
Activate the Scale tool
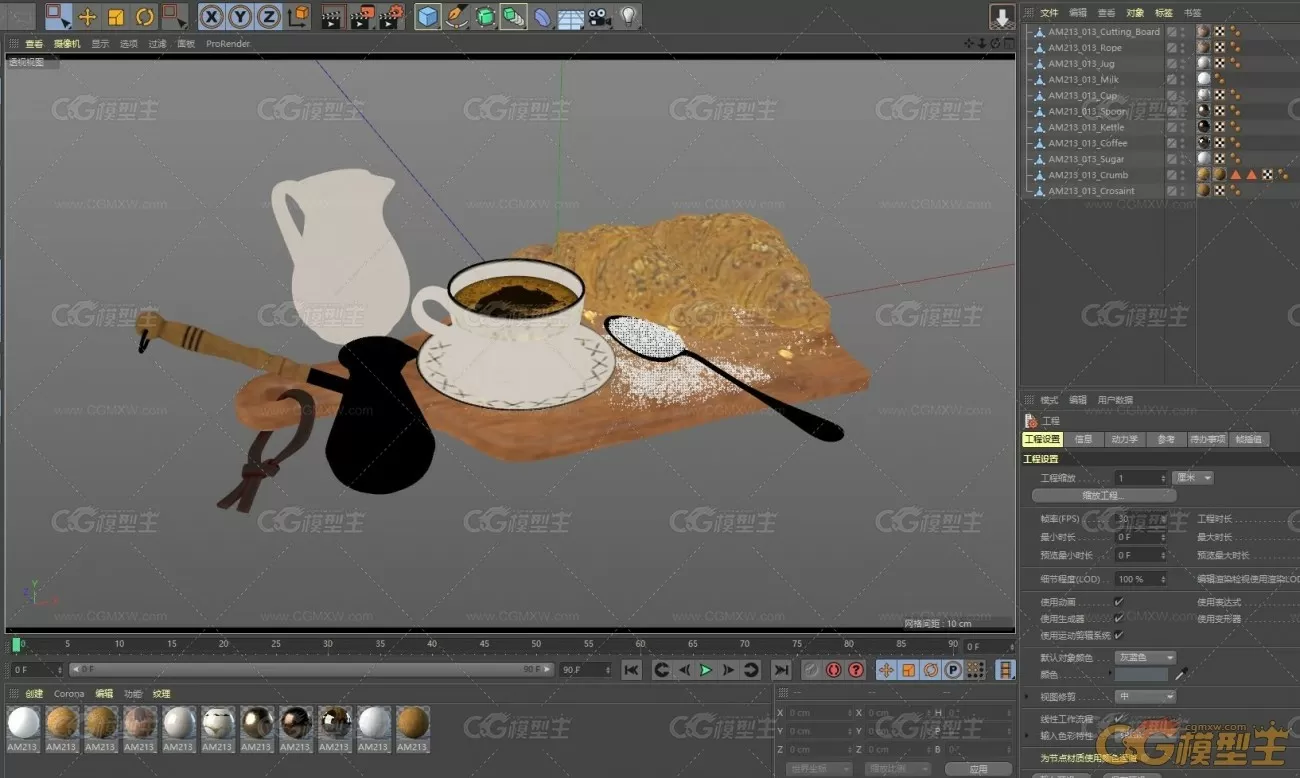[x=116, y=16]
